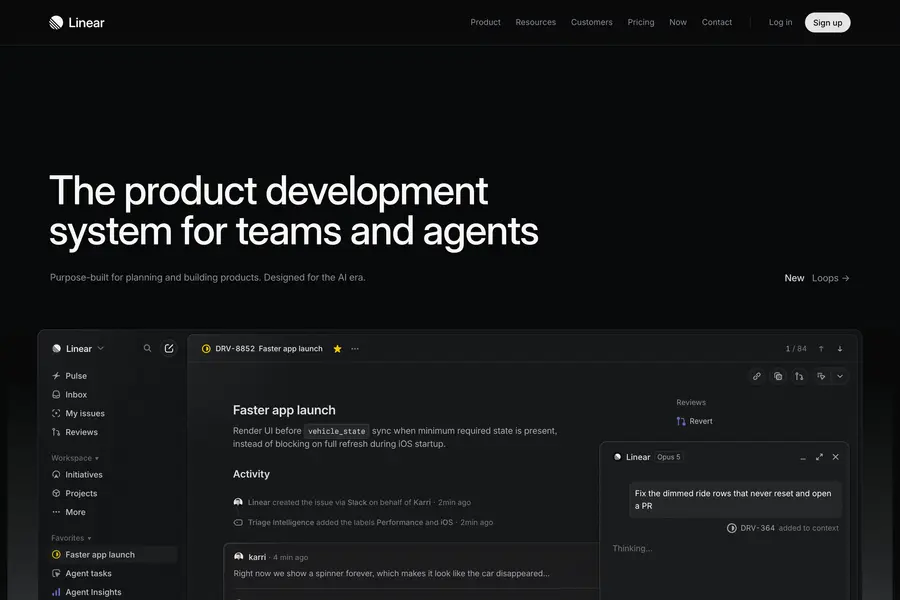Open the issue's three-dot options menu
900x600 pixels.
point(355,349)
